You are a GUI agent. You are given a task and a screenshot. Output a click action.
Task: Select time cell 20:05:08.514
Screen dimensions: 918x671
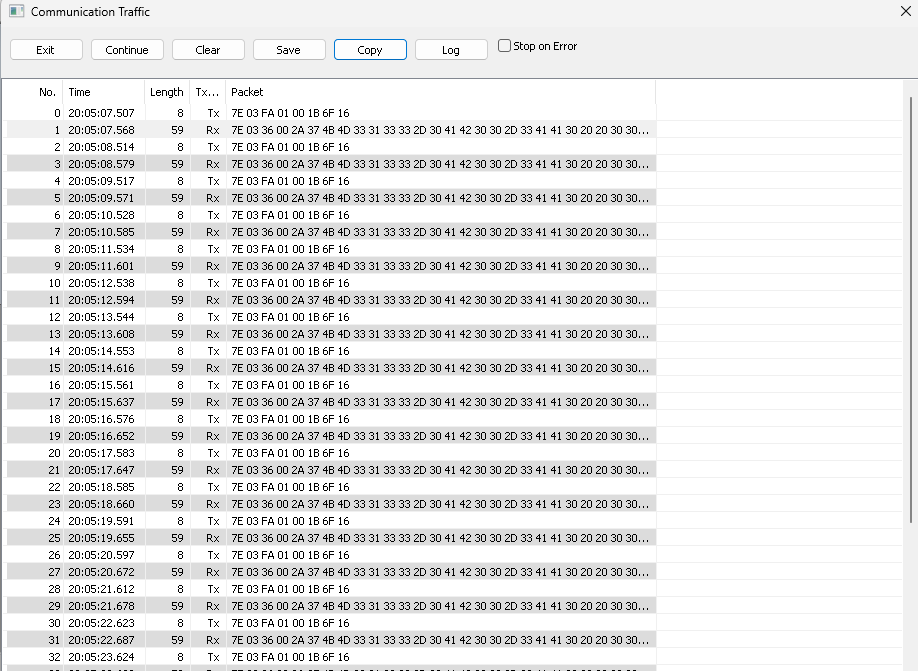point(101,147)
